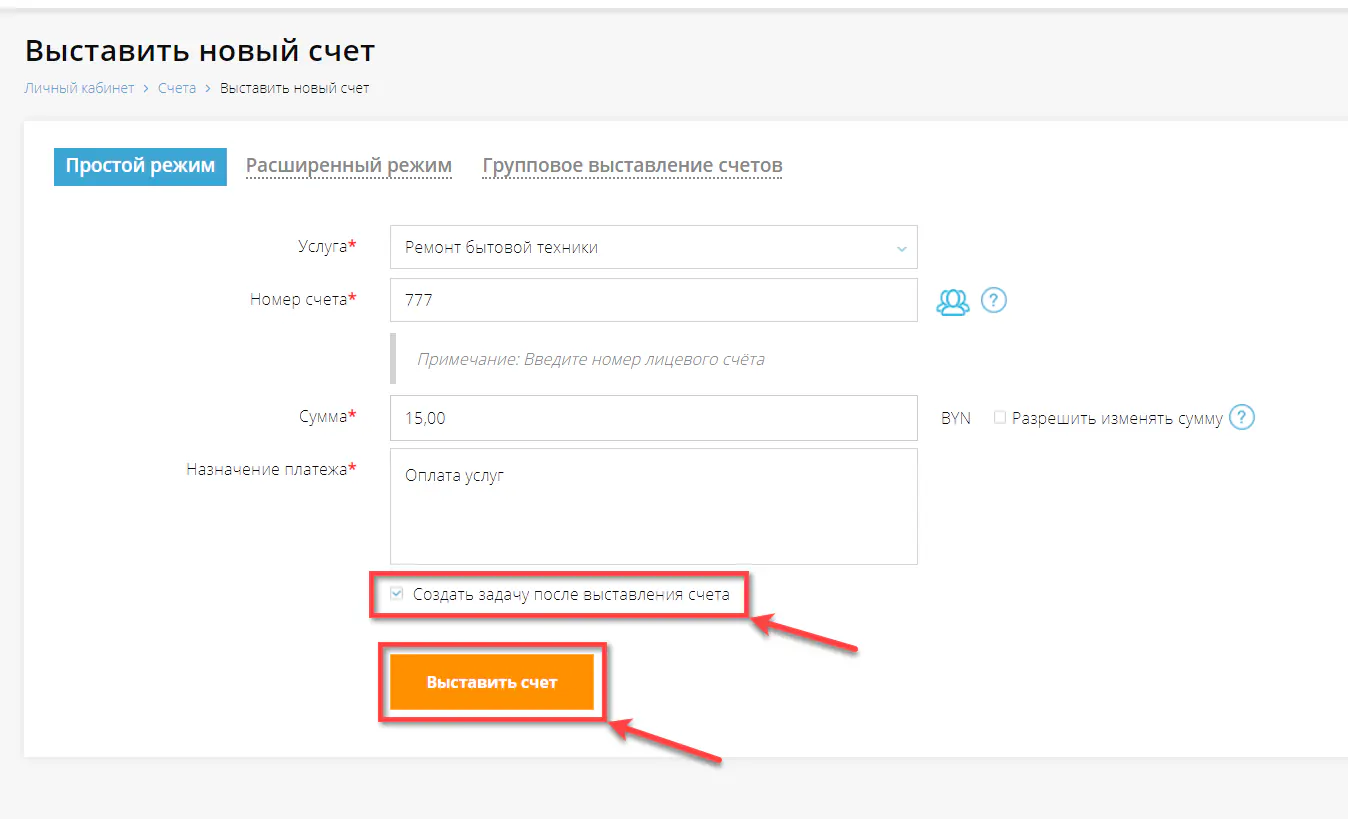This screenshot has height=819, width=1348.
Task: Click 'Выставить новый счет' breadcrumb item
Action: click(x=294, y=88)
